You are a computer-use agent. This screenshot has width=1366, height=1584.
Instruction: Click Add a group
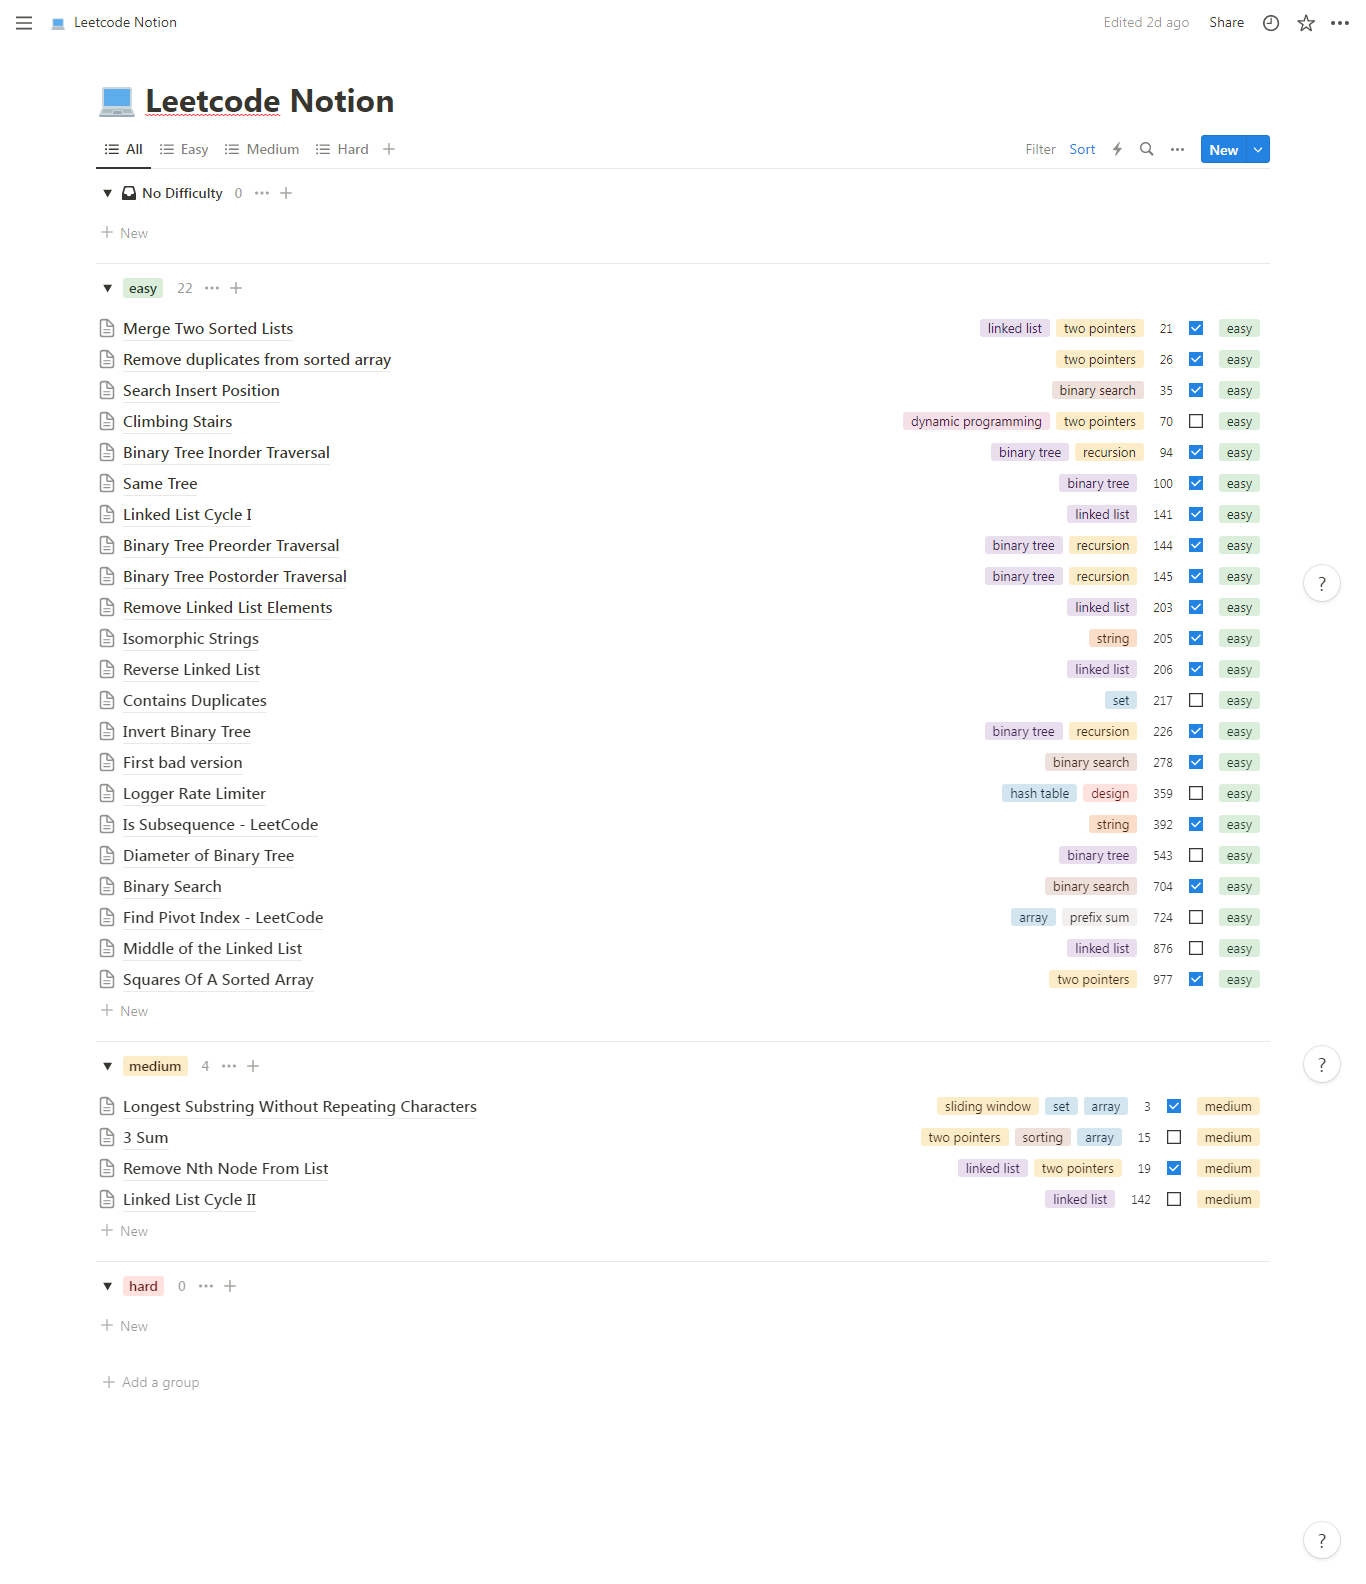coord(151,1382)
